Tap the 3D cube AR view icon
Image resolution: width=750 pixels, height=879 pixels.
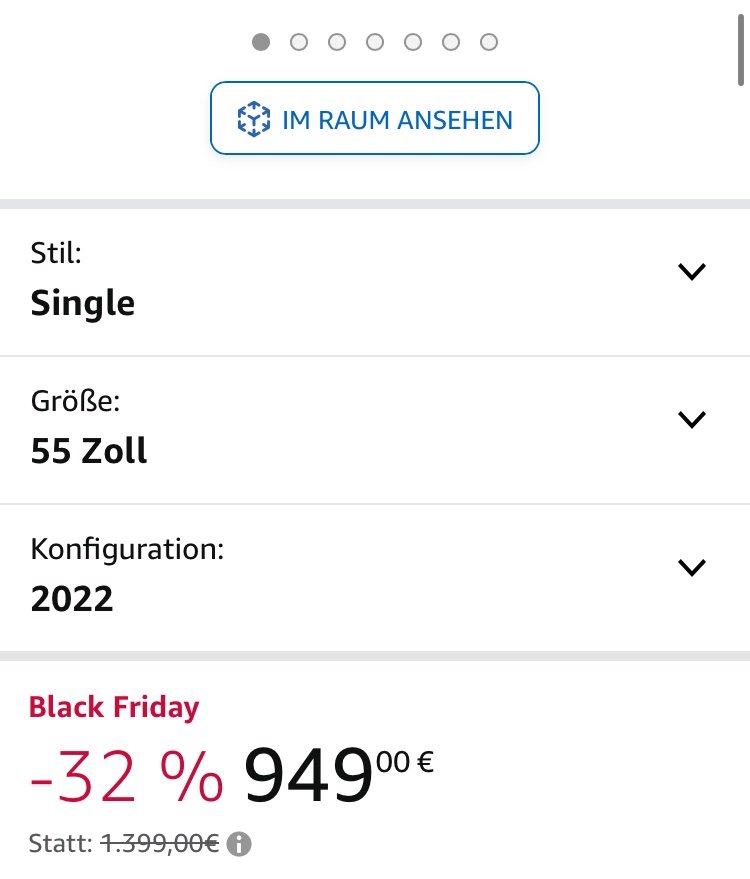point(253,119)
